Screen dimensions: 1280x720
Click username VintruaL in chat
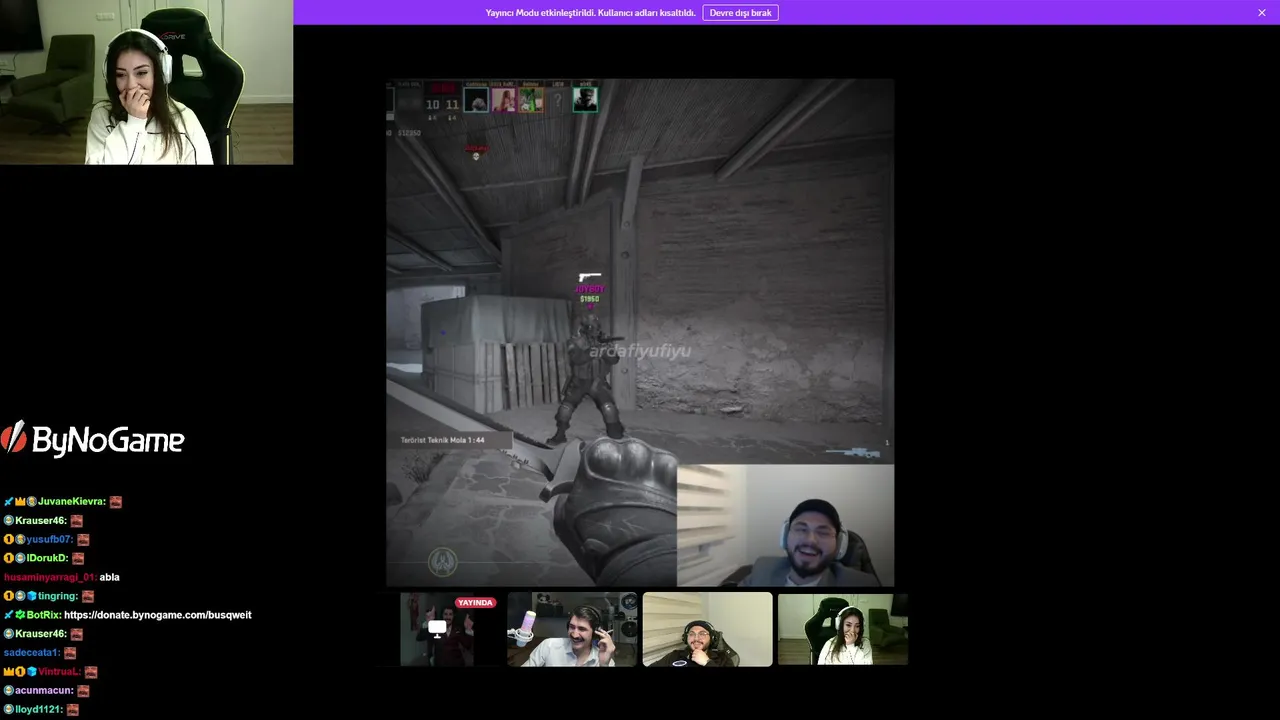(x=59, y=672)
